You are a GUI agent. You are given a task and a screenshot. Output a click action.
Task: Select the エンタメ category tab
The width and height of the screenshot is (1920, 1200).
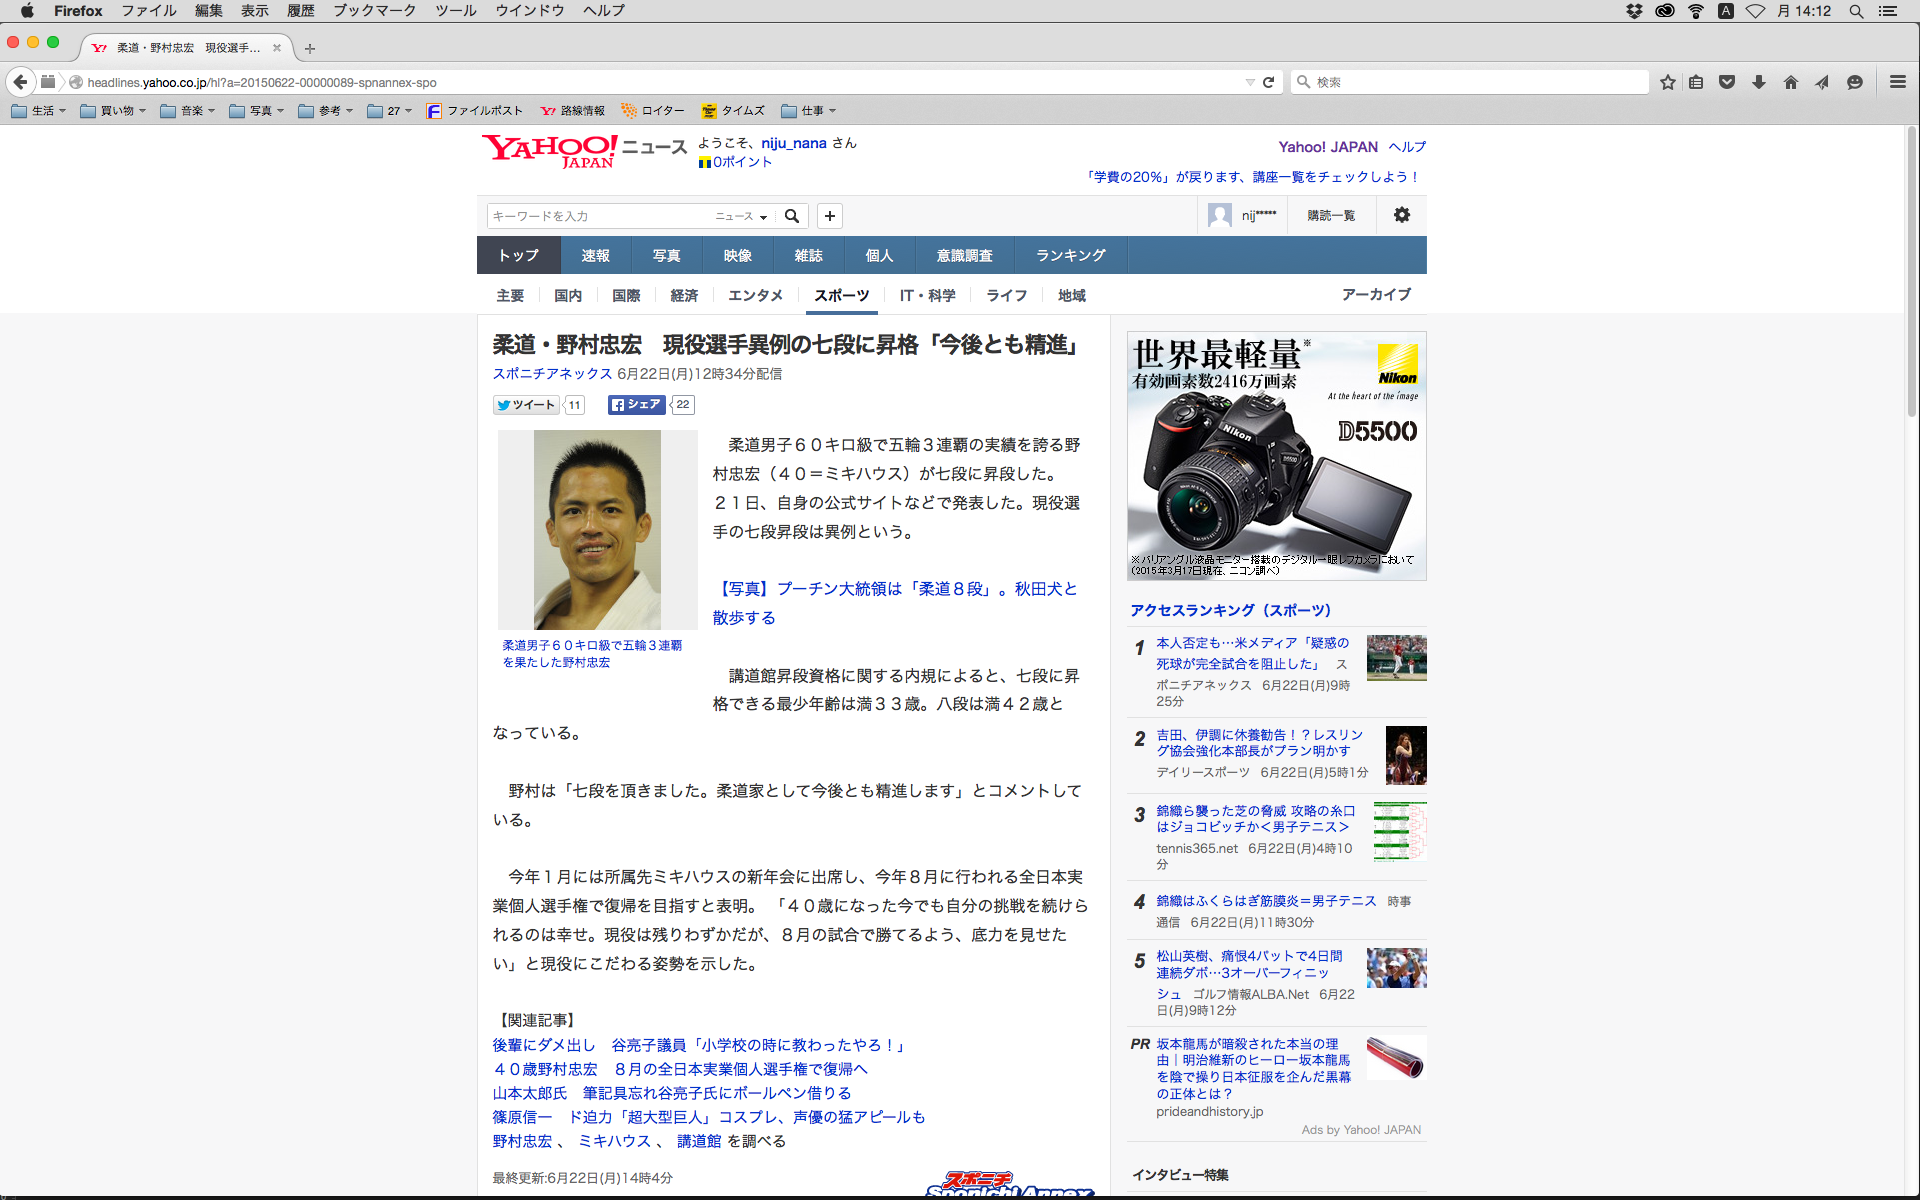click(755, 295)
